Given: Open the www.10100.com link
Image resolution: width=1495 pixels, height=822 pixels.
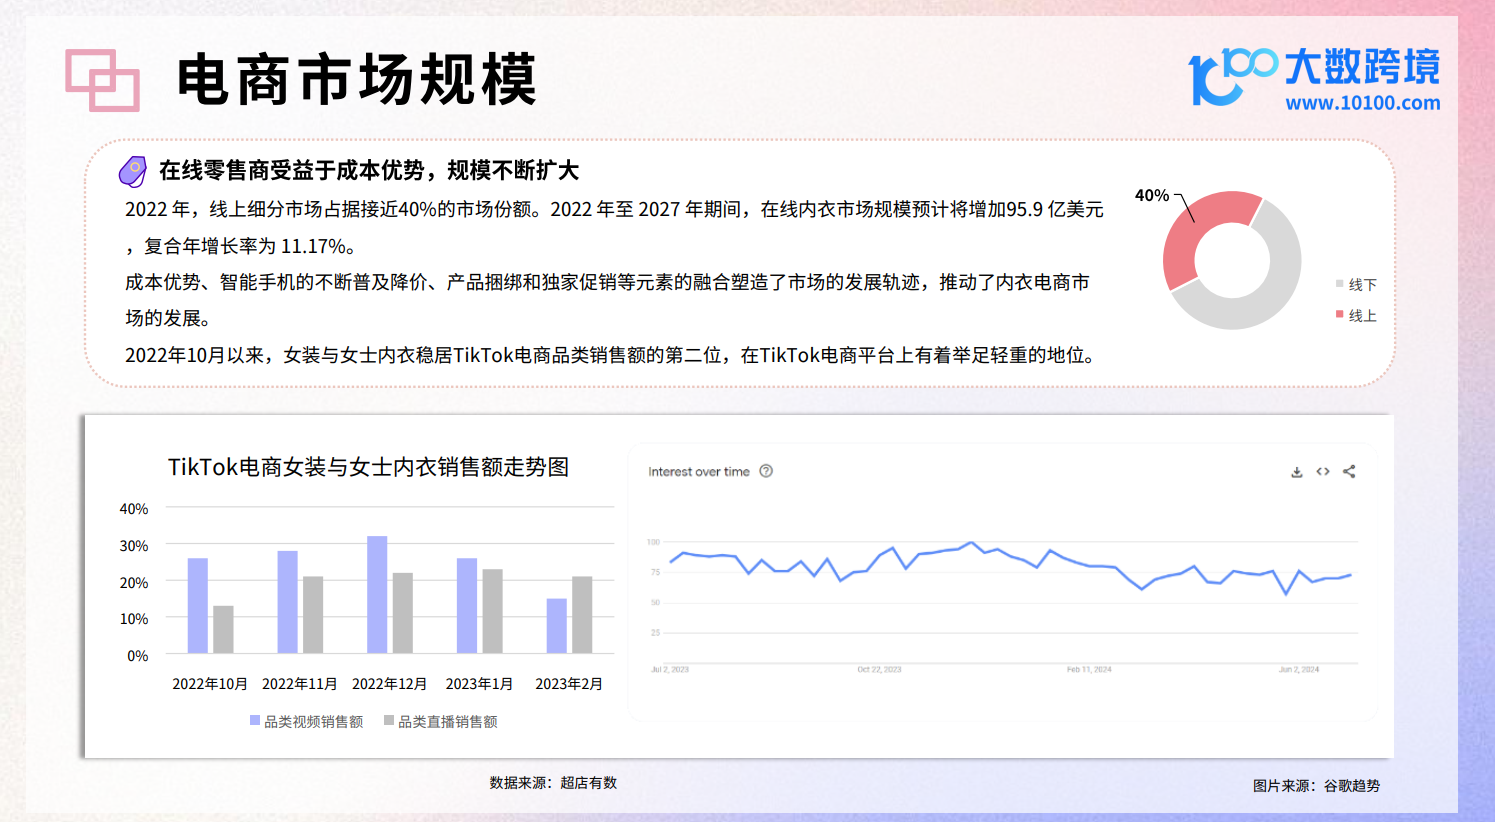Looking at the screenshot, I should pyautogui.click(x=1362, y=102).
